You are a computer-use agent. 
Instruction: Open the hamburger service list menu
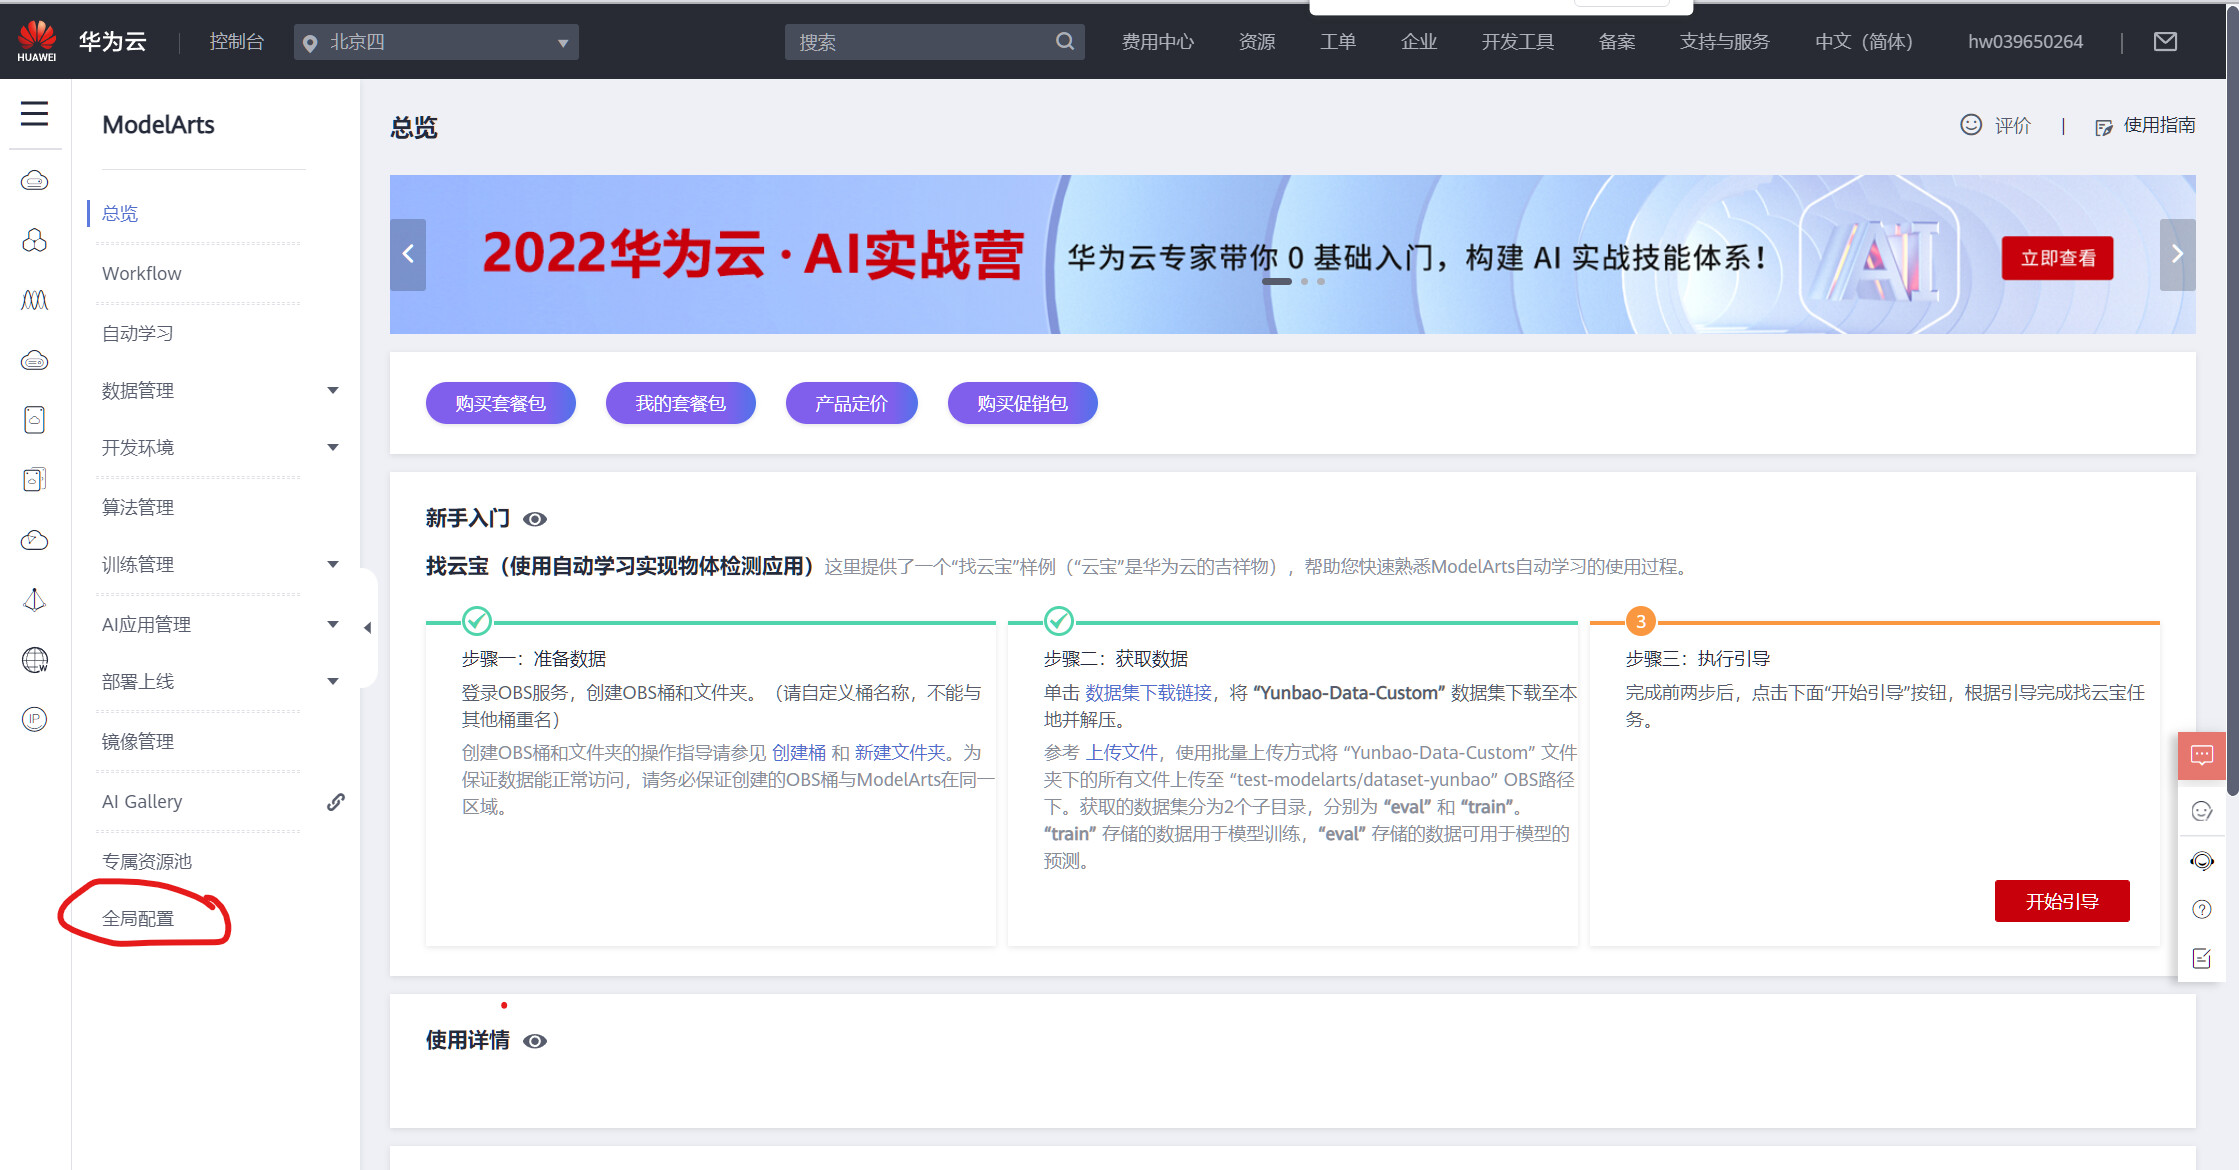click(x=34, y=113)
